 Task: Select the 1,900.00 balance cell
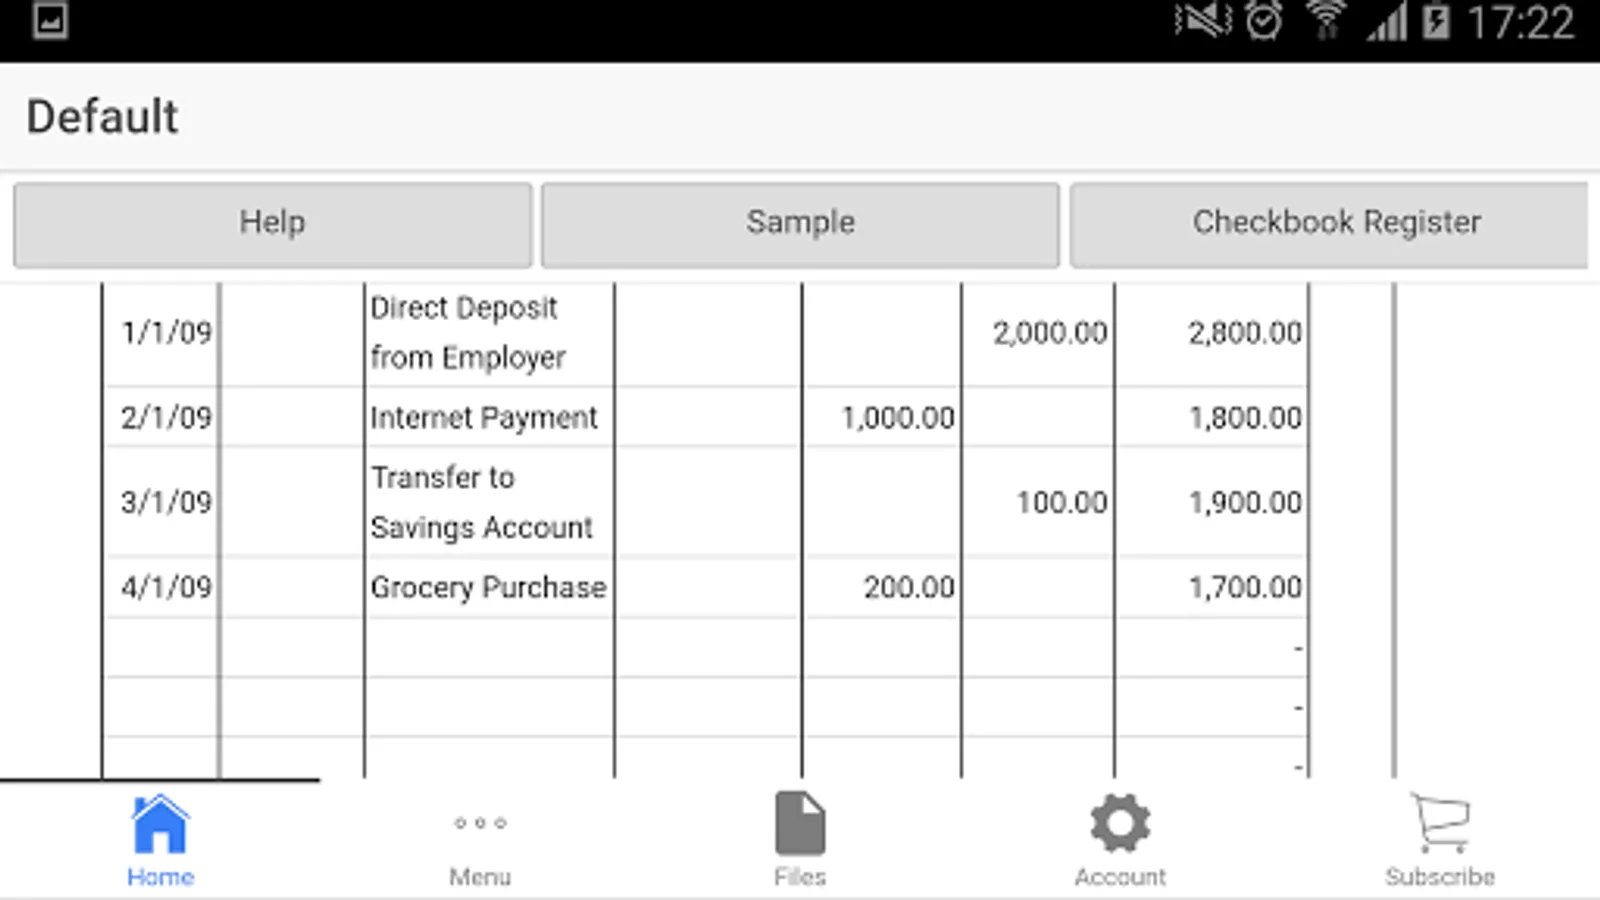pyautogui.click(x=1212, y=502)
